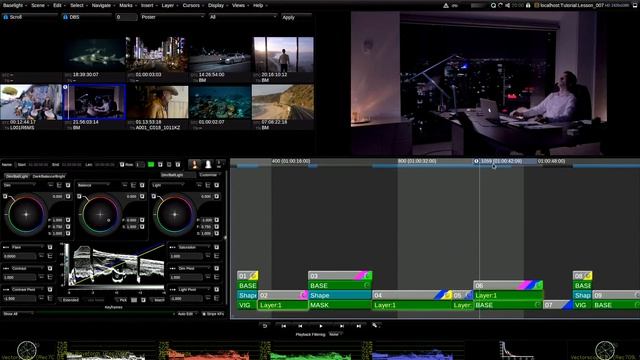Click the green enable indicator in the header
640x360 pixels.
151,164
